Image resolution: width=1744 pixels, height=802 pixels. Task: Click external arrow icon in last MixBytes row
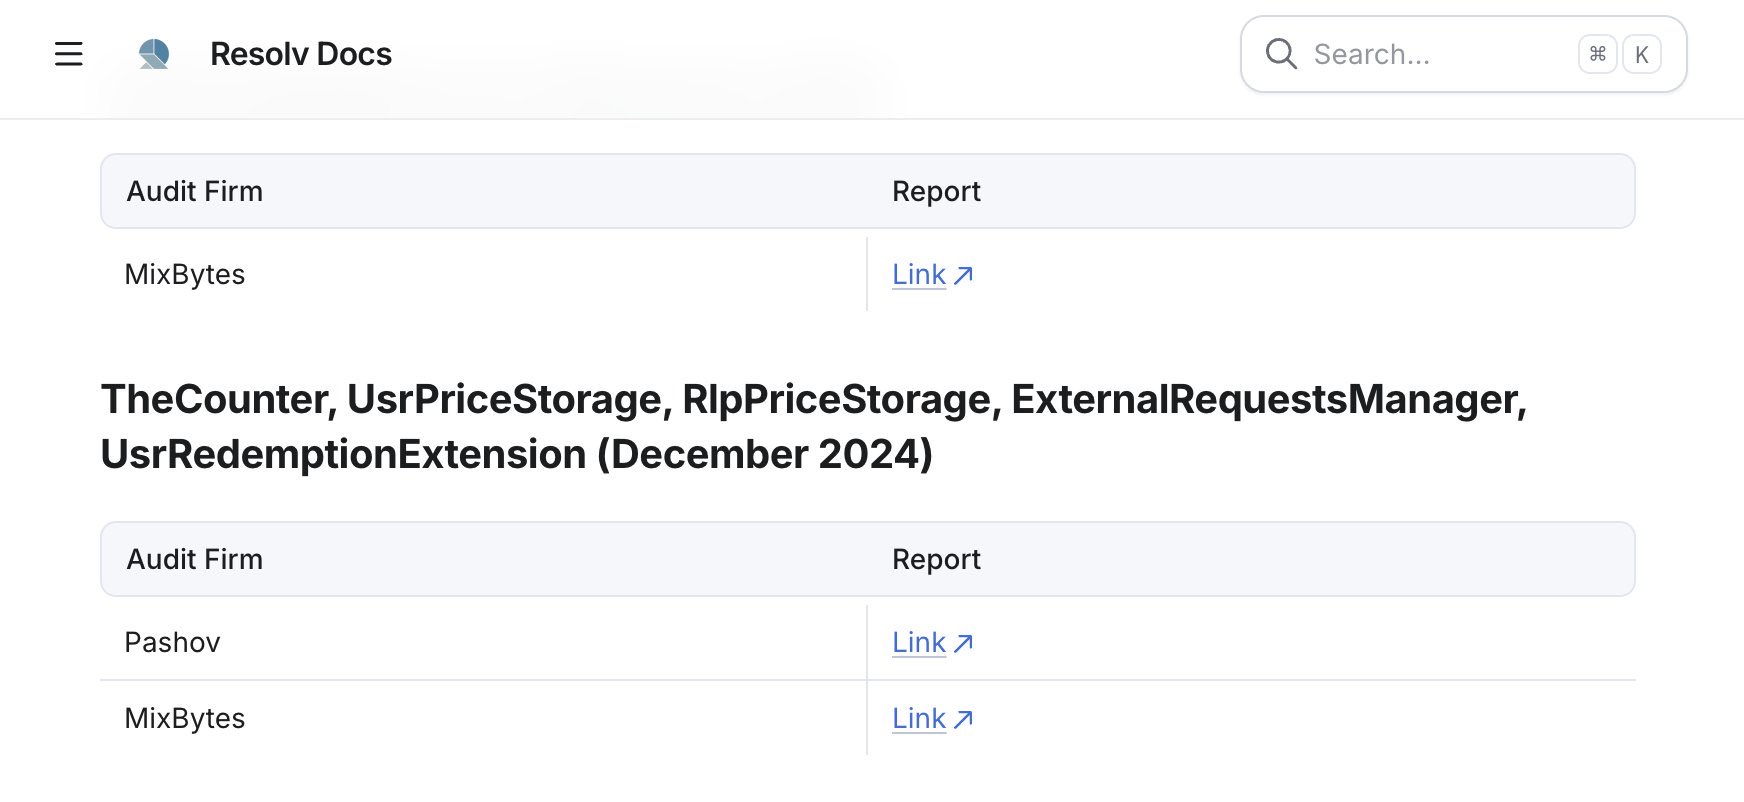tap(963, 719)
